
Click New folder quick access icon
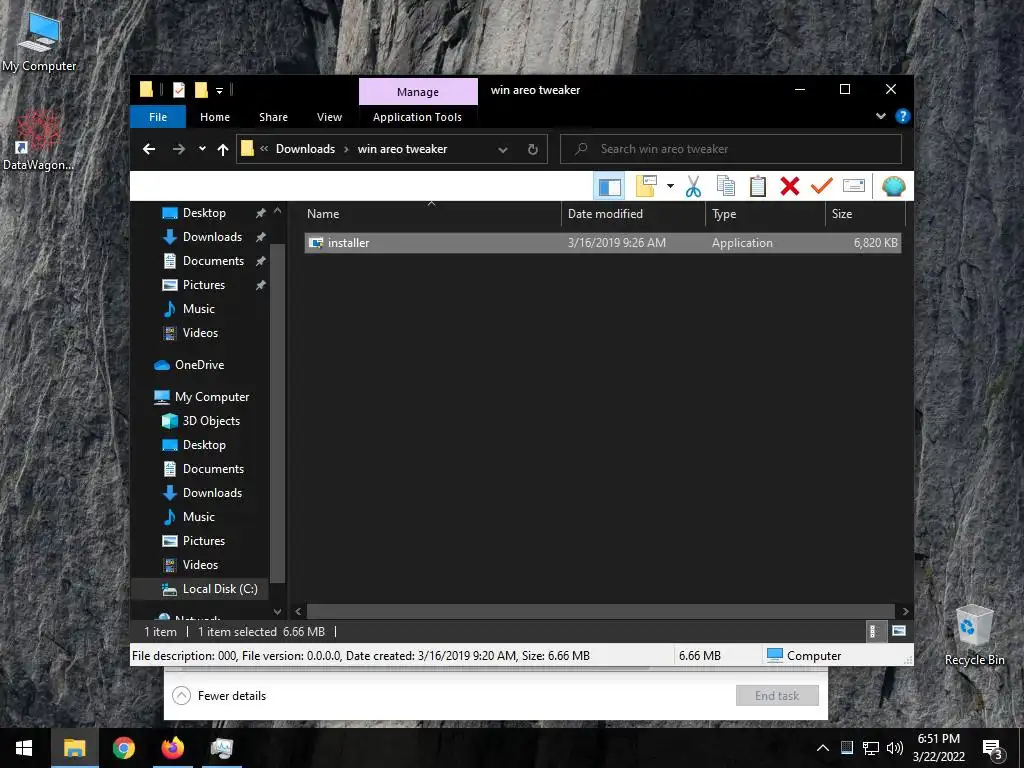pos(201,90)
